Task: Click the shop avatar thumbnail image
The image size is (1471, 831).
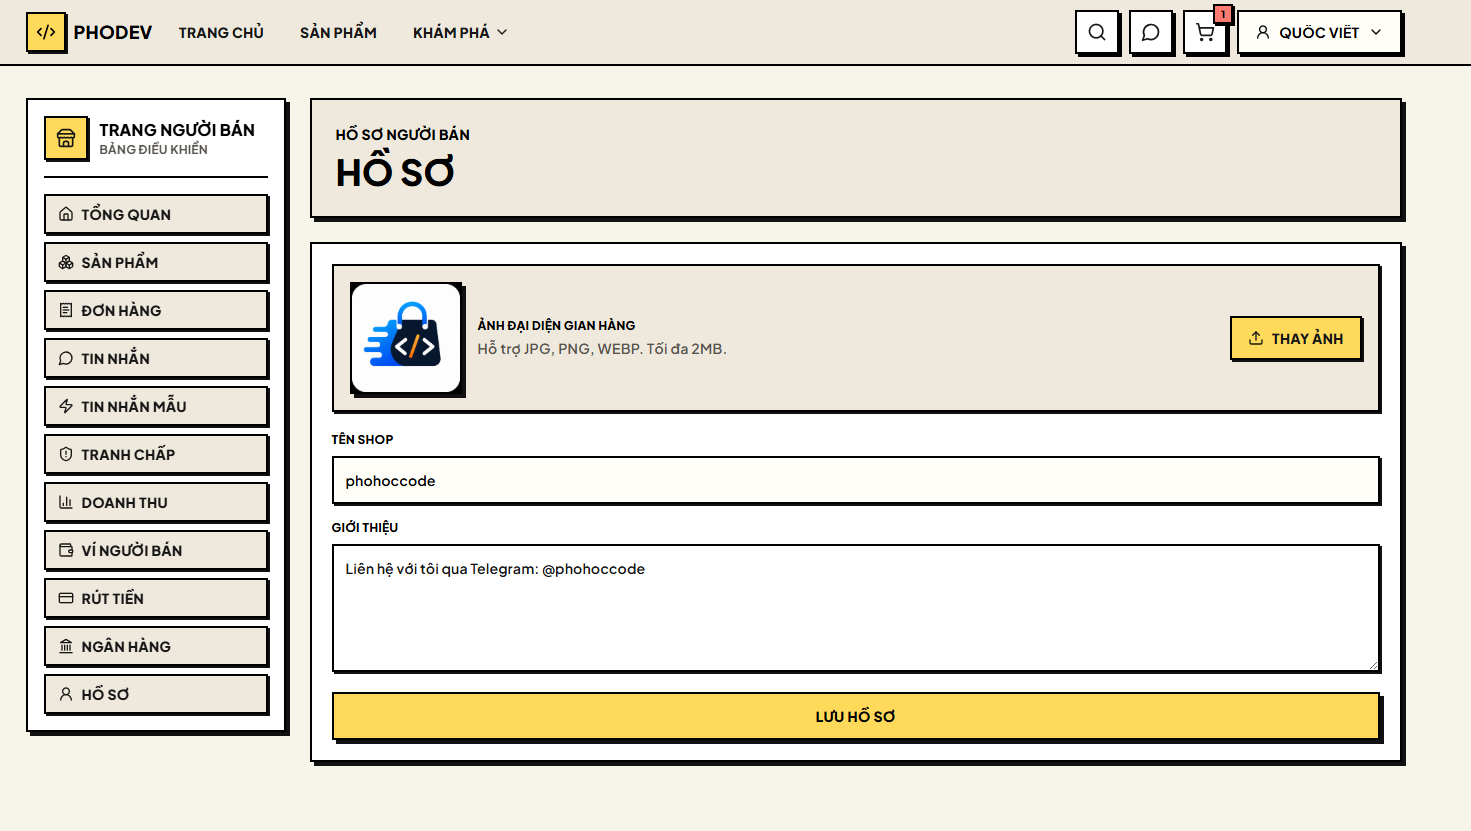Action: (x=406, y=338)
